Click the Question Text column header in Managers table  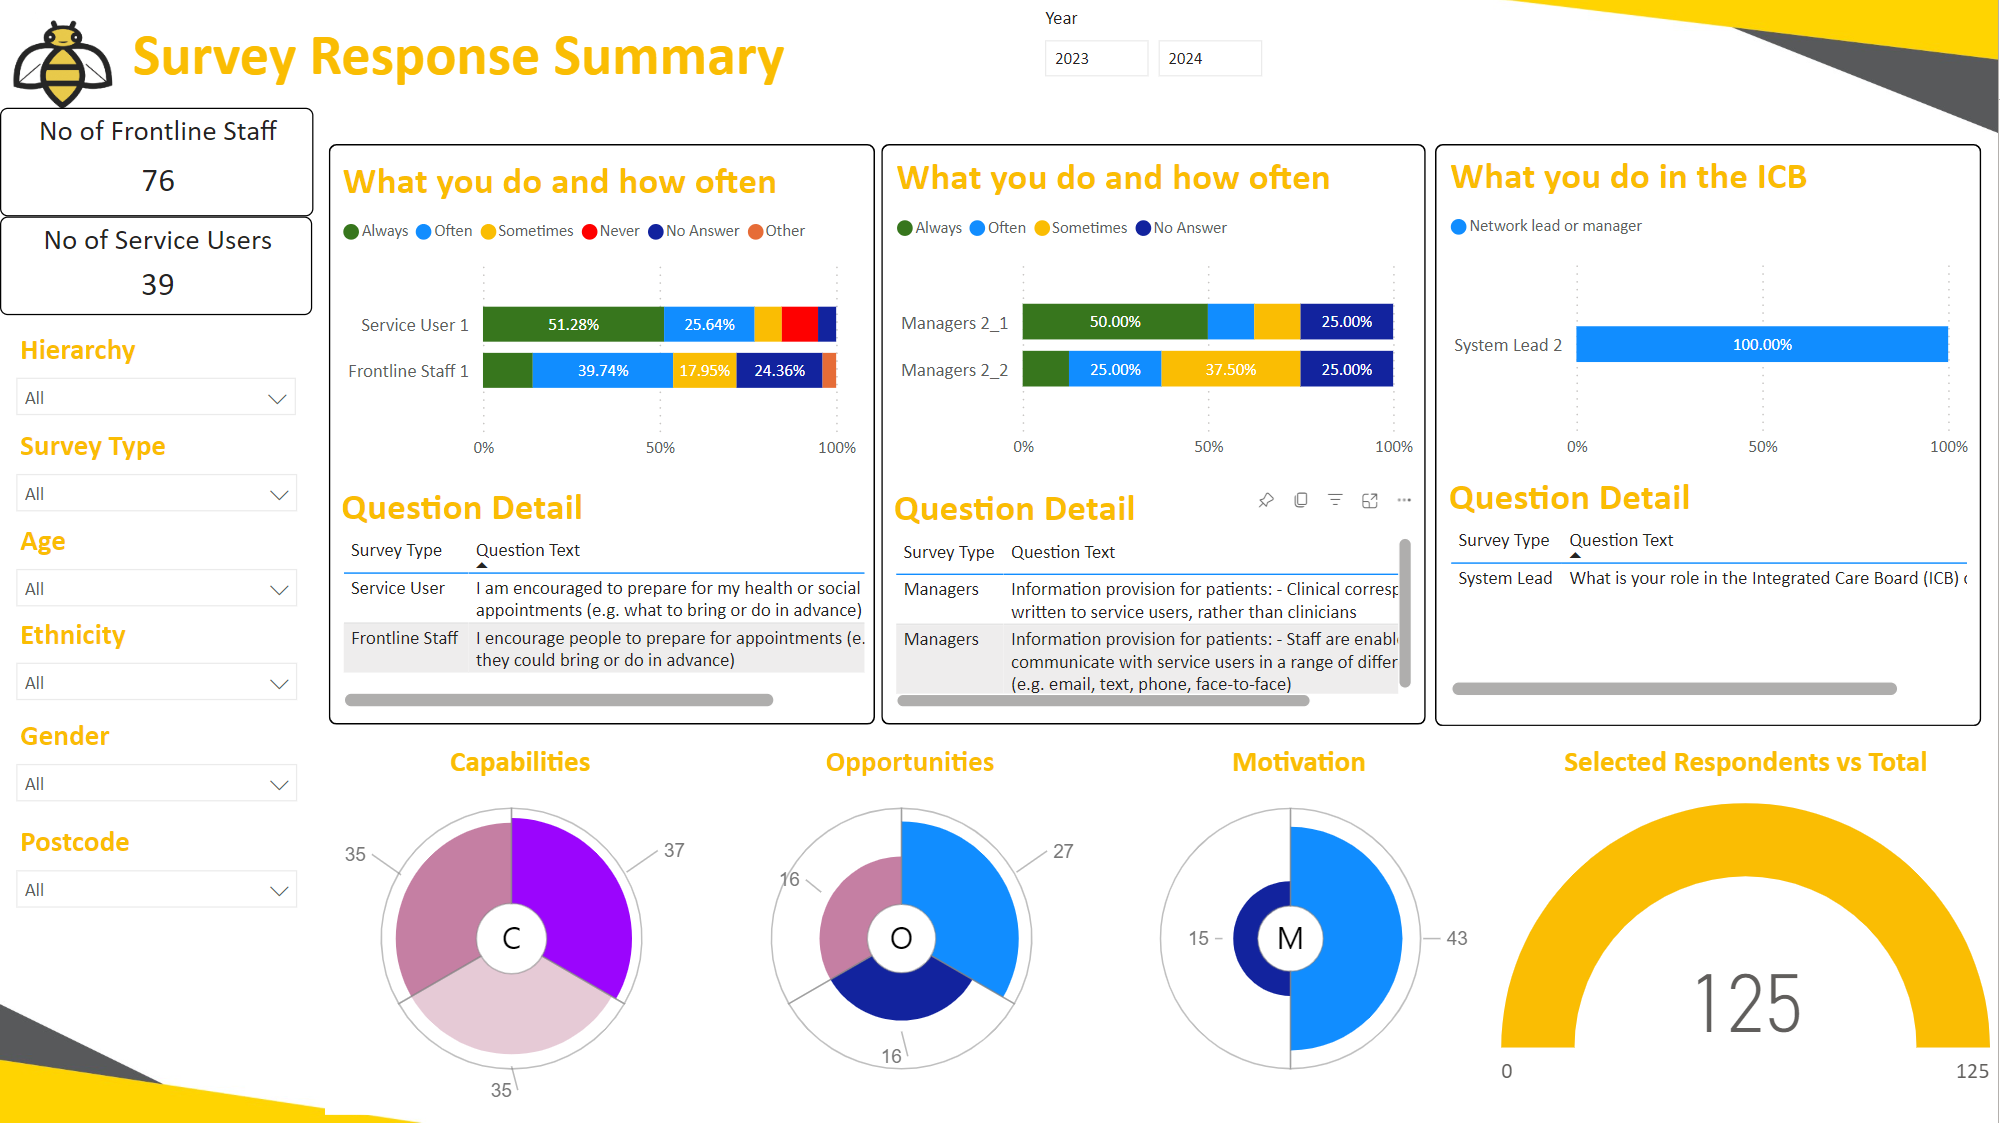click(1065, 551)
